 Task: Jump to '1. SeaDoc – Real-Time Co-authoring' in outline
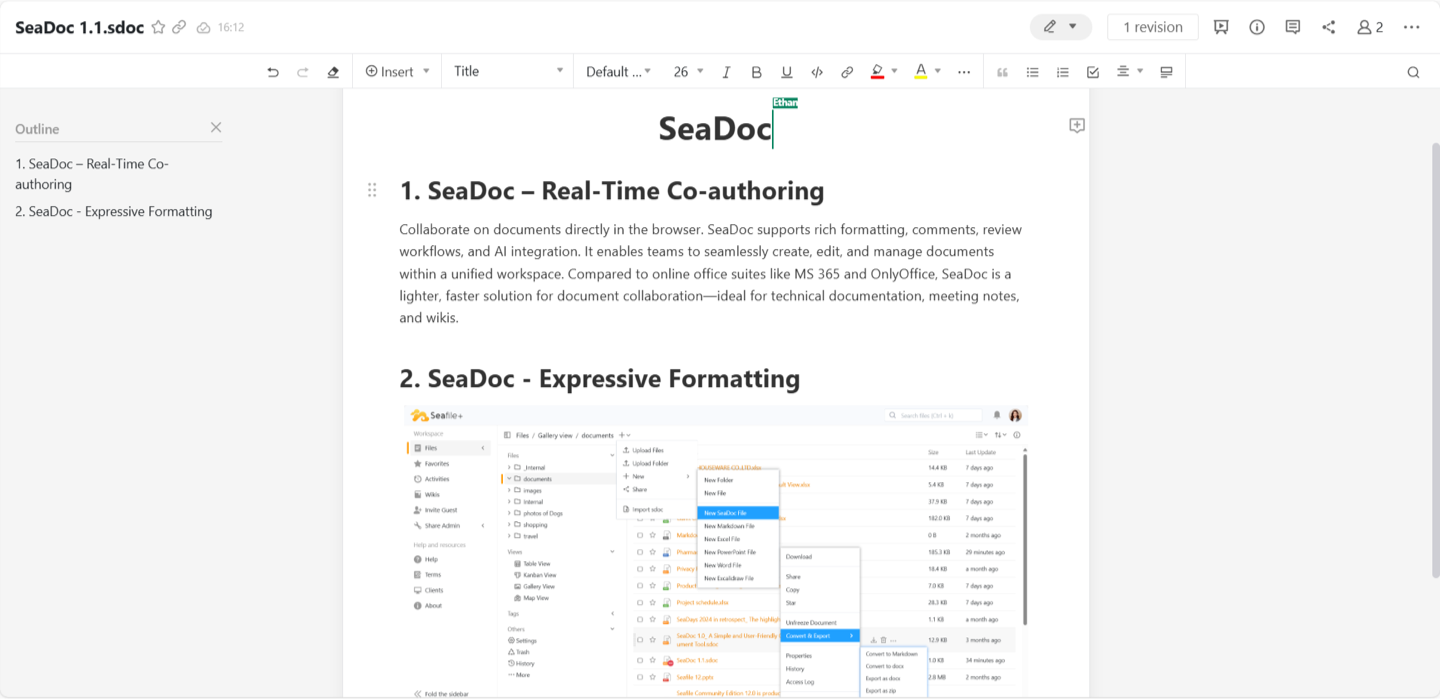[92, 174]
